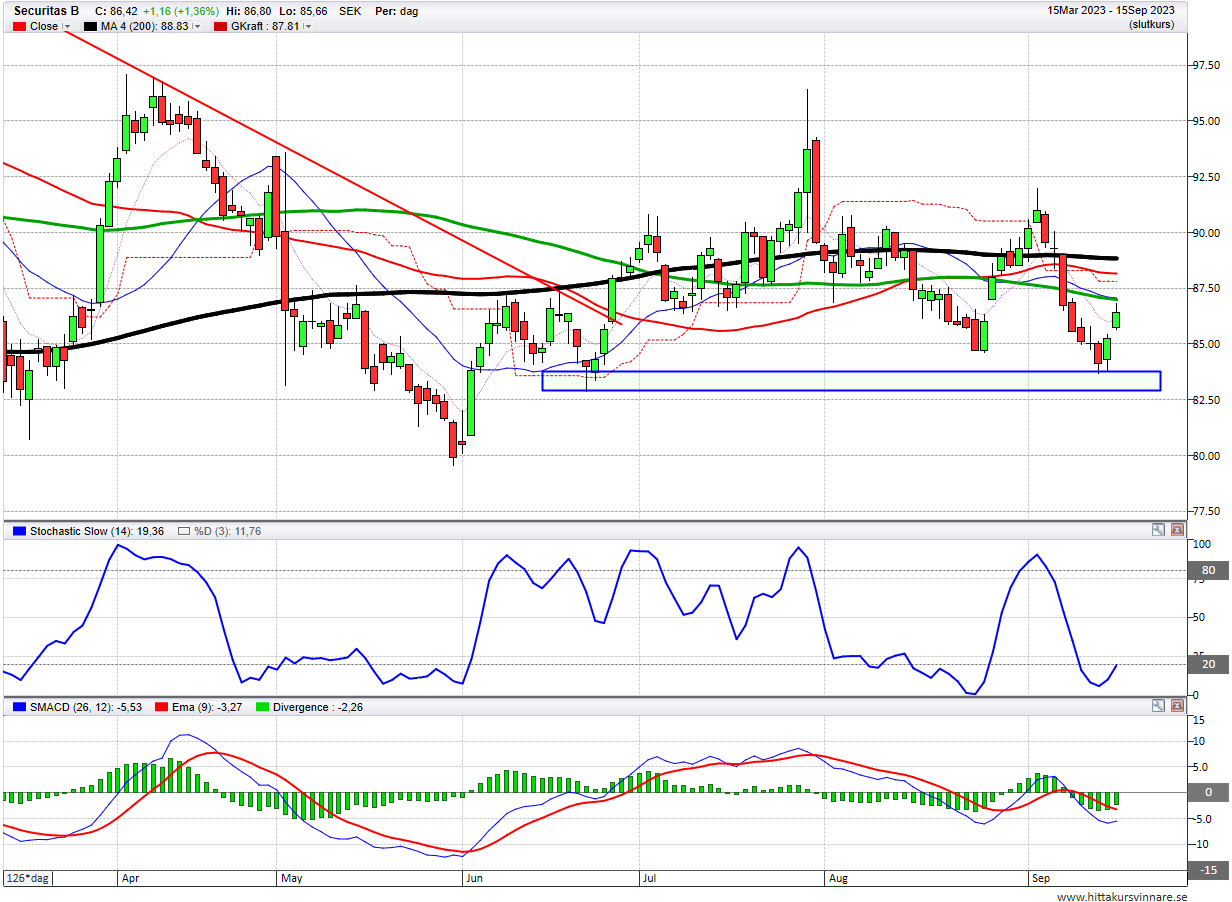The width and height of the screenshot is (1232, 902).
Task: Click the Ema (9): -3,27 label
Action: point(209,707)
